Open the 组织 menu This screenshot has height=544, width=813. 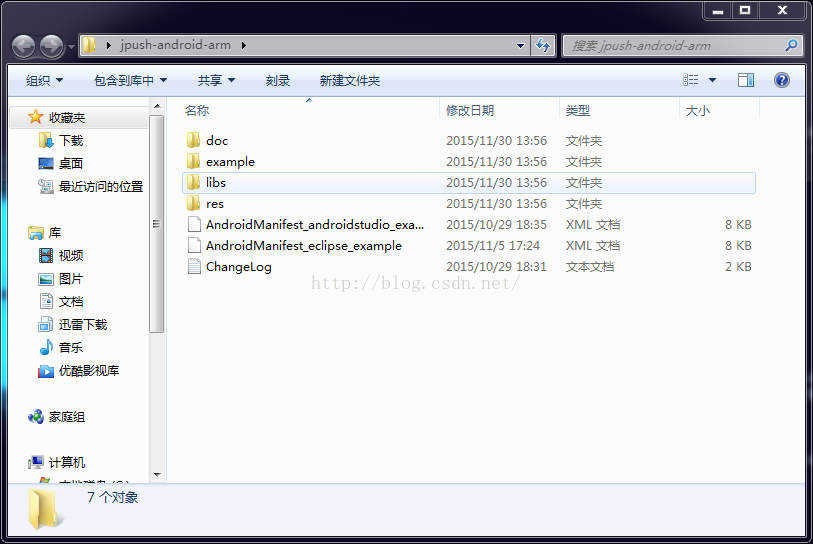tap(45, 80)
